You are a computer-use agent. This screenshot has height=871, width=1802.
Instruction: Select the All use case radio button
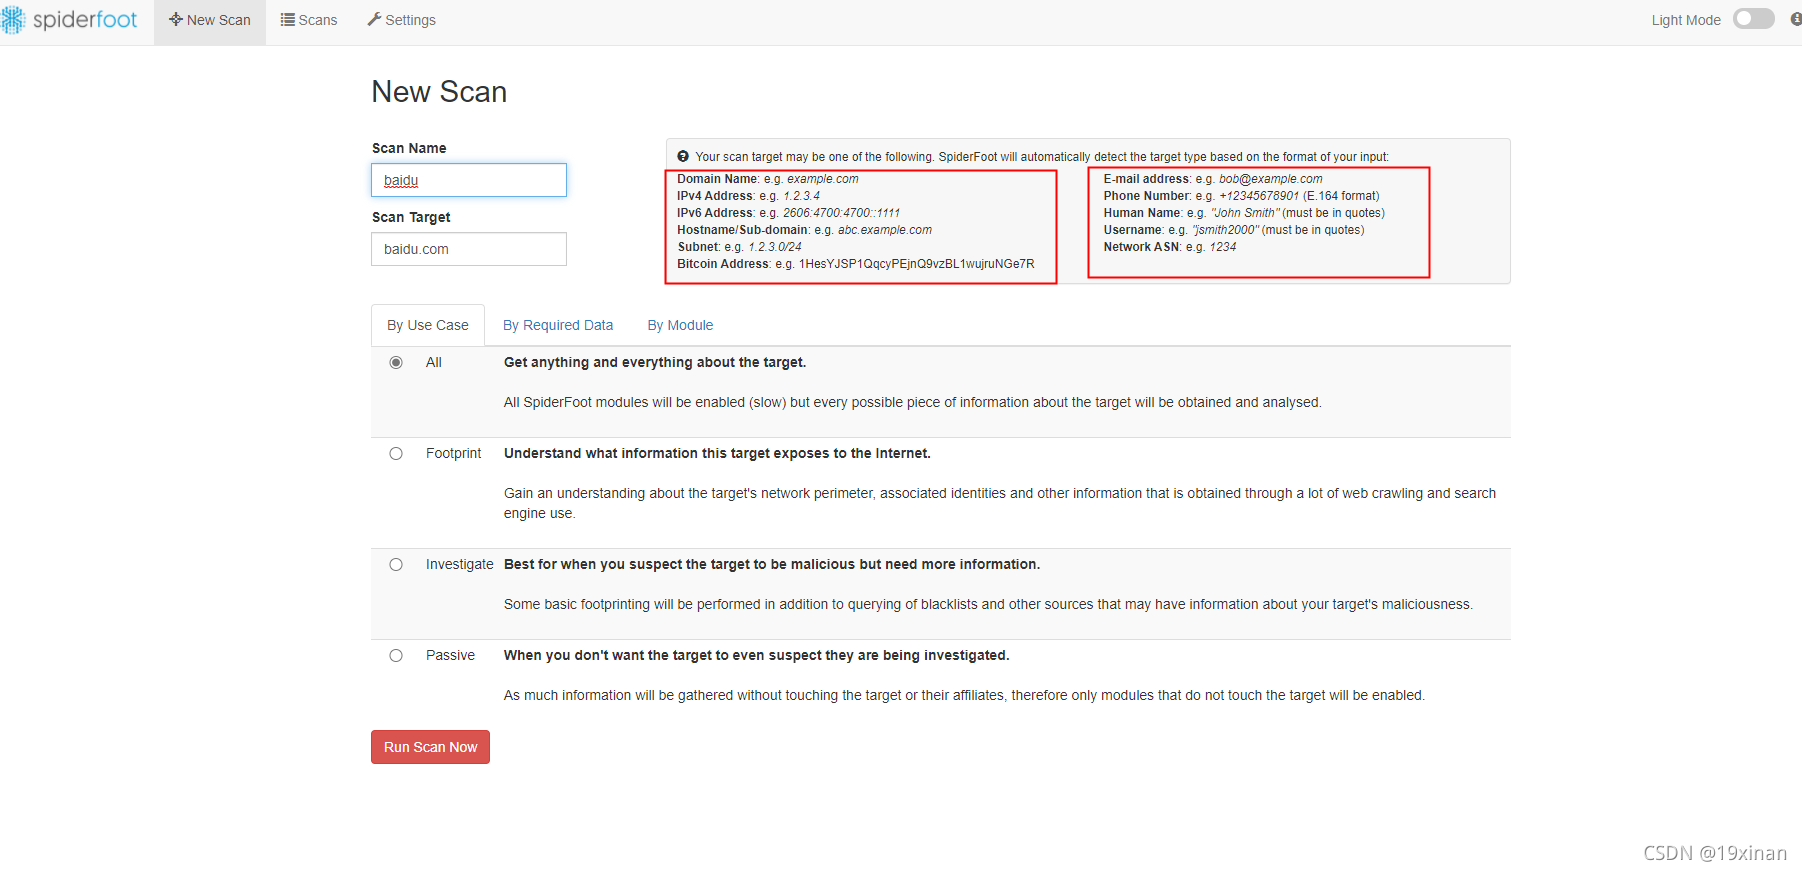(x=396, y=363)
